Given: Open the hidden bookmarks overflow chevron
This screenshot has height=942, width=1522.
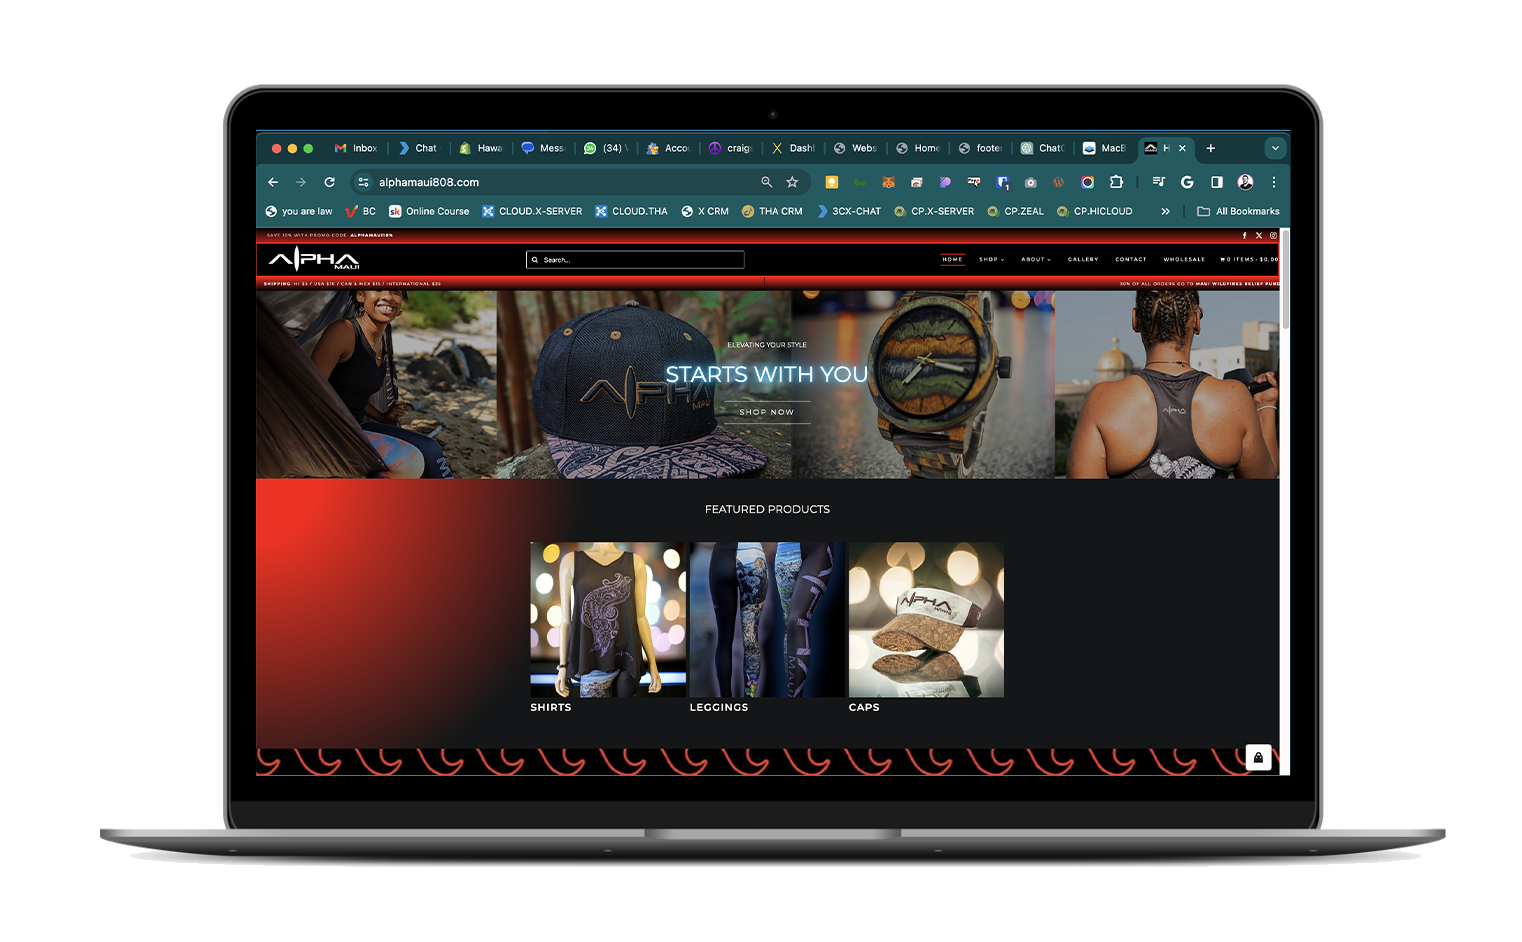Looking at the screenshot, I should (1165, 211).
